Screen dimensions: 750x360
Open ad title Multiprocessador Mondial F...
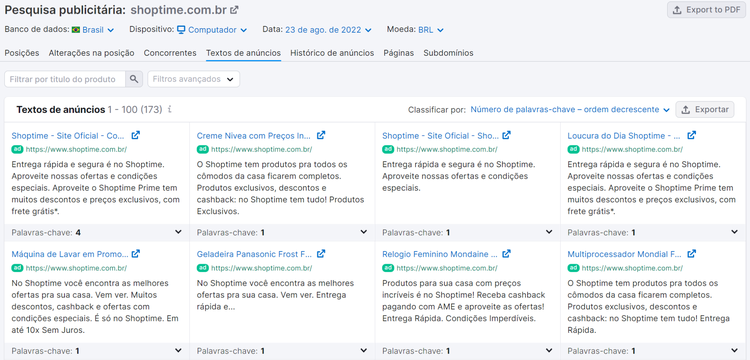625,254
